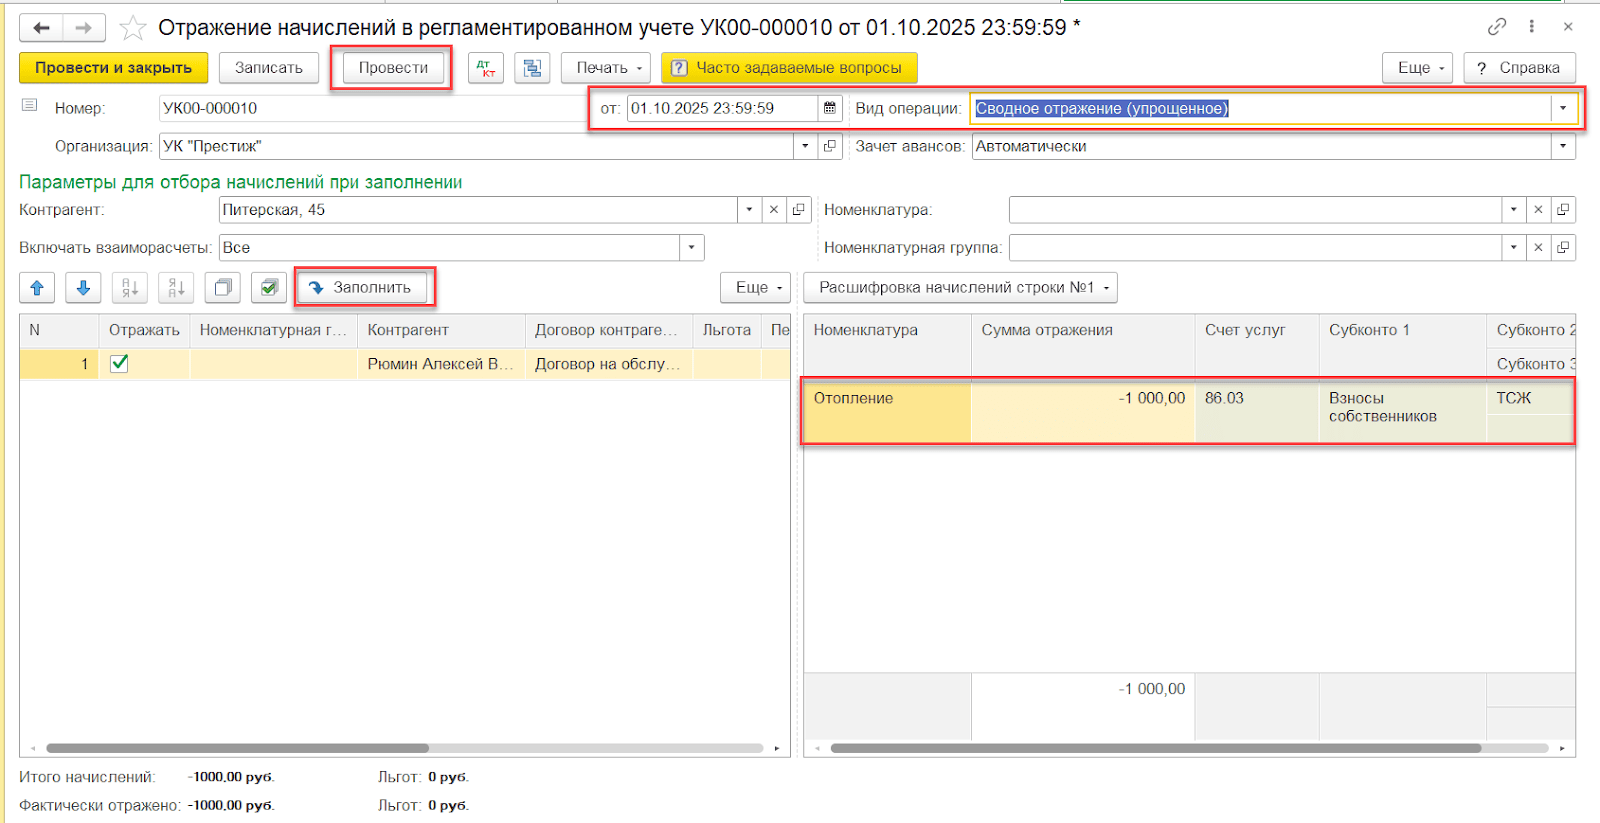This screenshot has height=823, width=1600.
Task: Check all rows icon button
Action: [269, 288]
